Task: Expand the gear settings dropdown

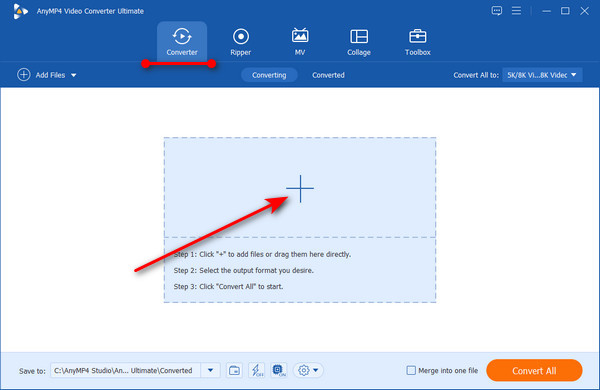Action: (308, 370)
